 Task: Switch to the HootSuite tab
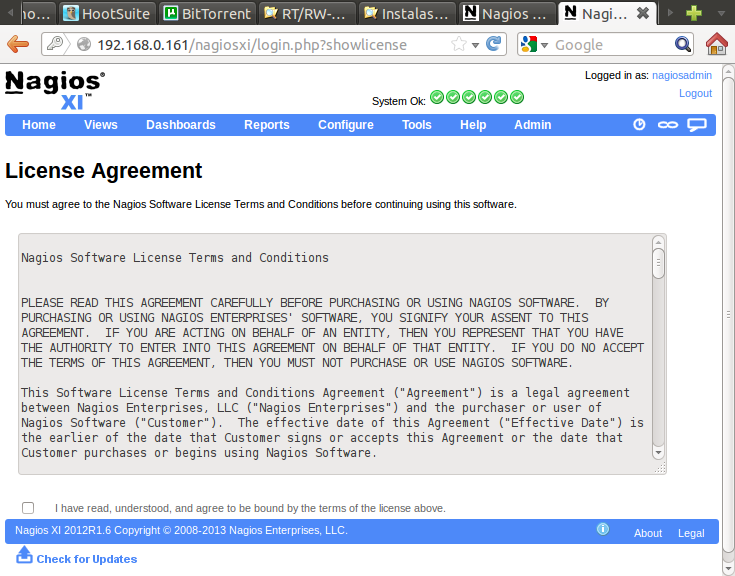tap(107, 13)
